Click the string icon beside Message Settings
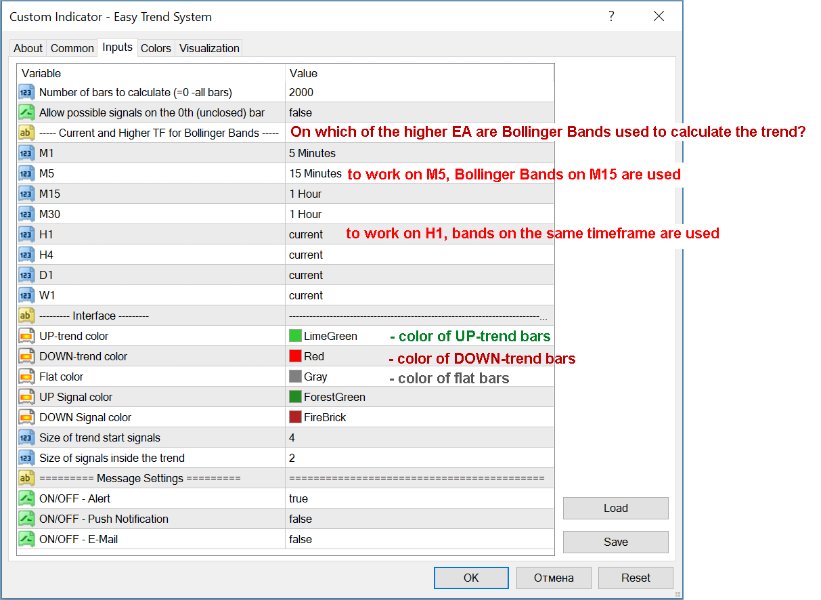821x600 pixels. [x=28, y=478]
